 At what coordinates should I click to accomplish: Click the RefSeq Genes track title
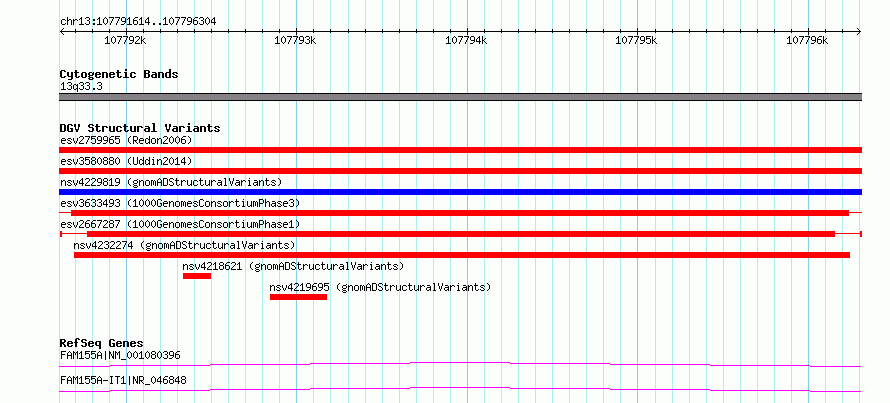[102, 343]
